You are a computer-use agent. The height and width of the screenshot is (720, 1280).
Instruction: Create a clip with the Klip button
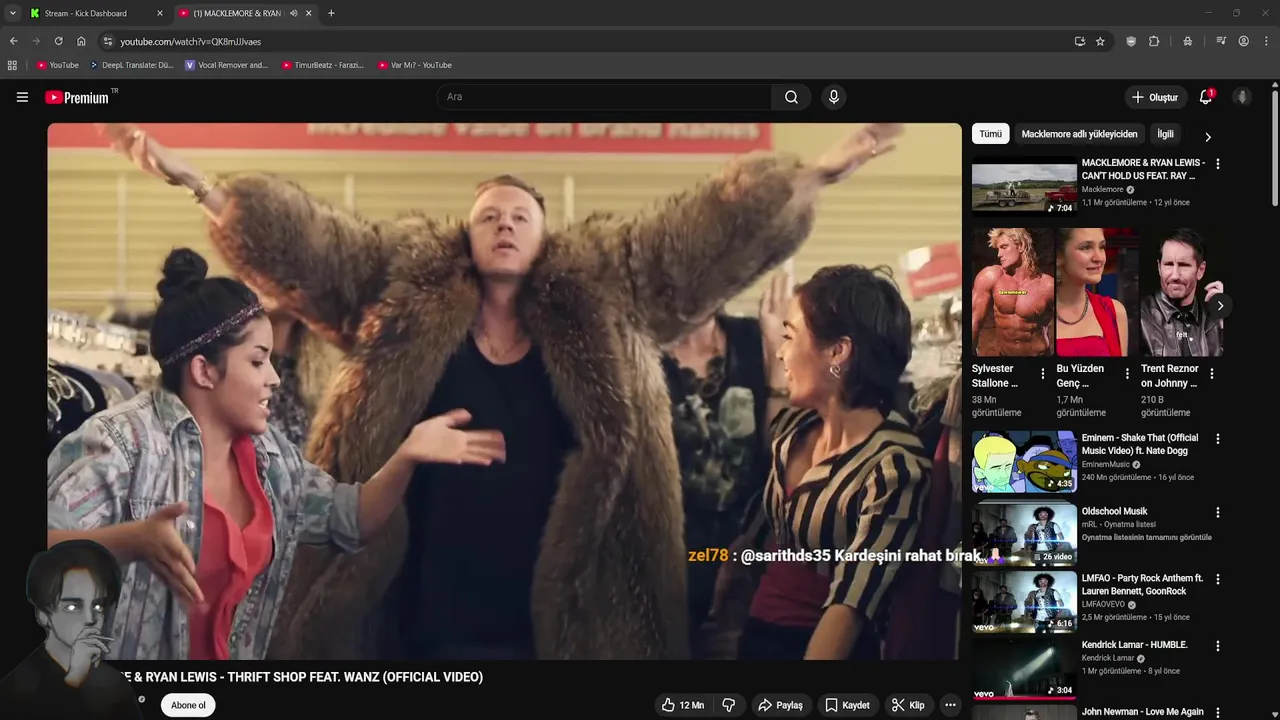click(908, 705)
